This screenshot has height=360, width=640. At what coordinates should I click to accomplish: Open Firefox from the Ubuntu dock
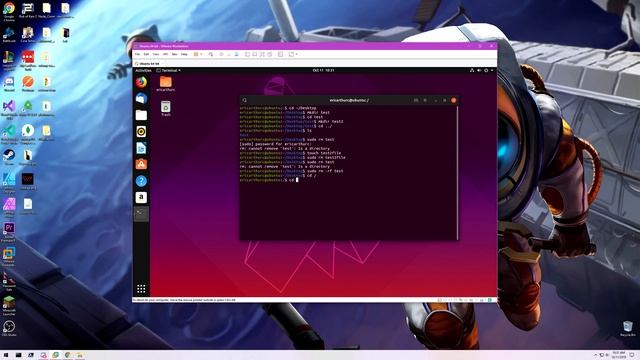pyautogui.click(x=141, y=82)
